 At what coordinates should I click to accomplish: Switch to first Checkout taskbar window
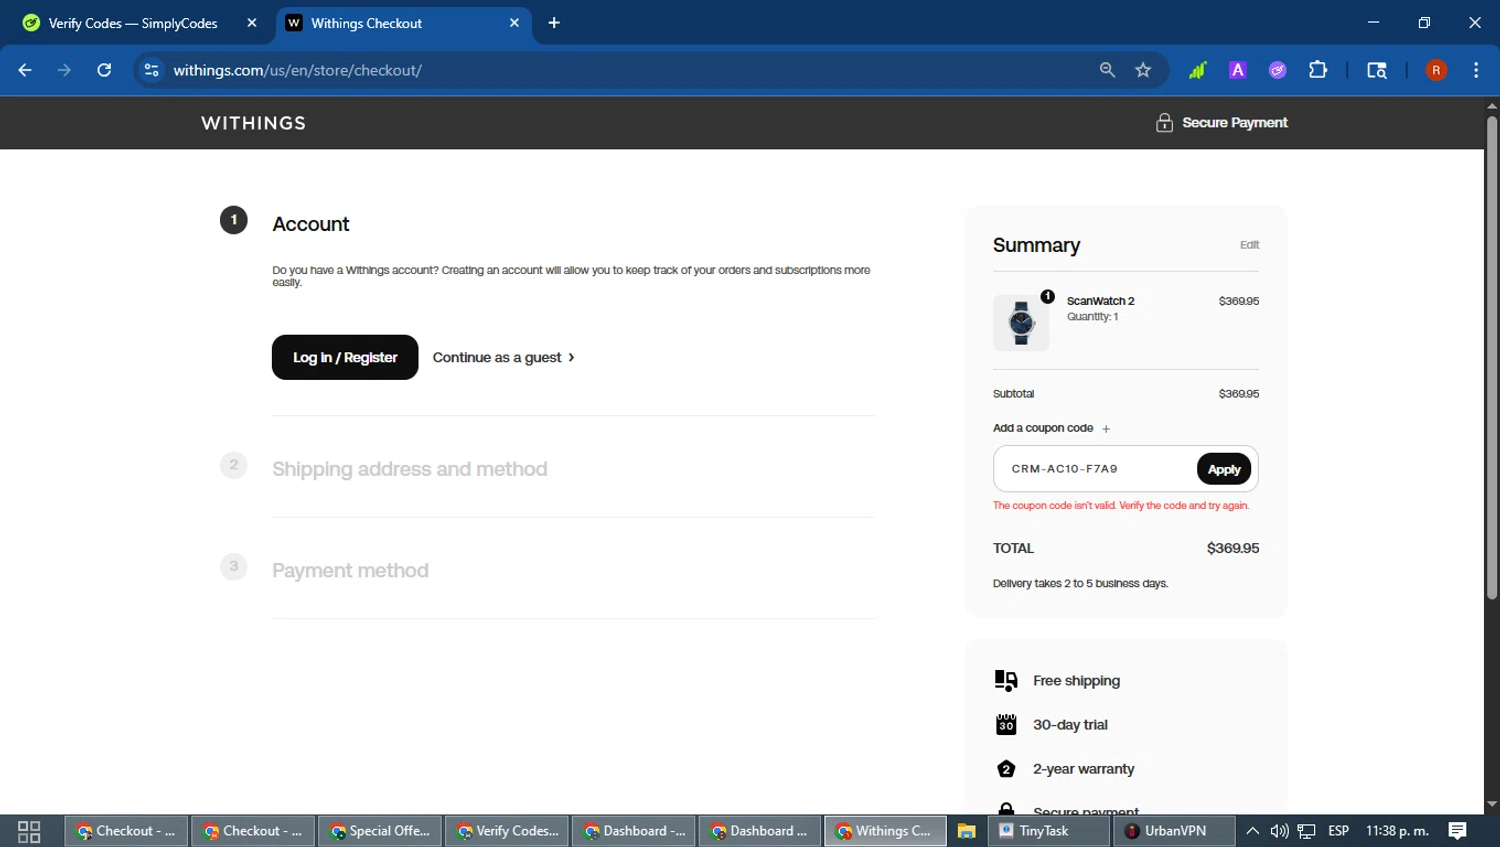point(126,831)
